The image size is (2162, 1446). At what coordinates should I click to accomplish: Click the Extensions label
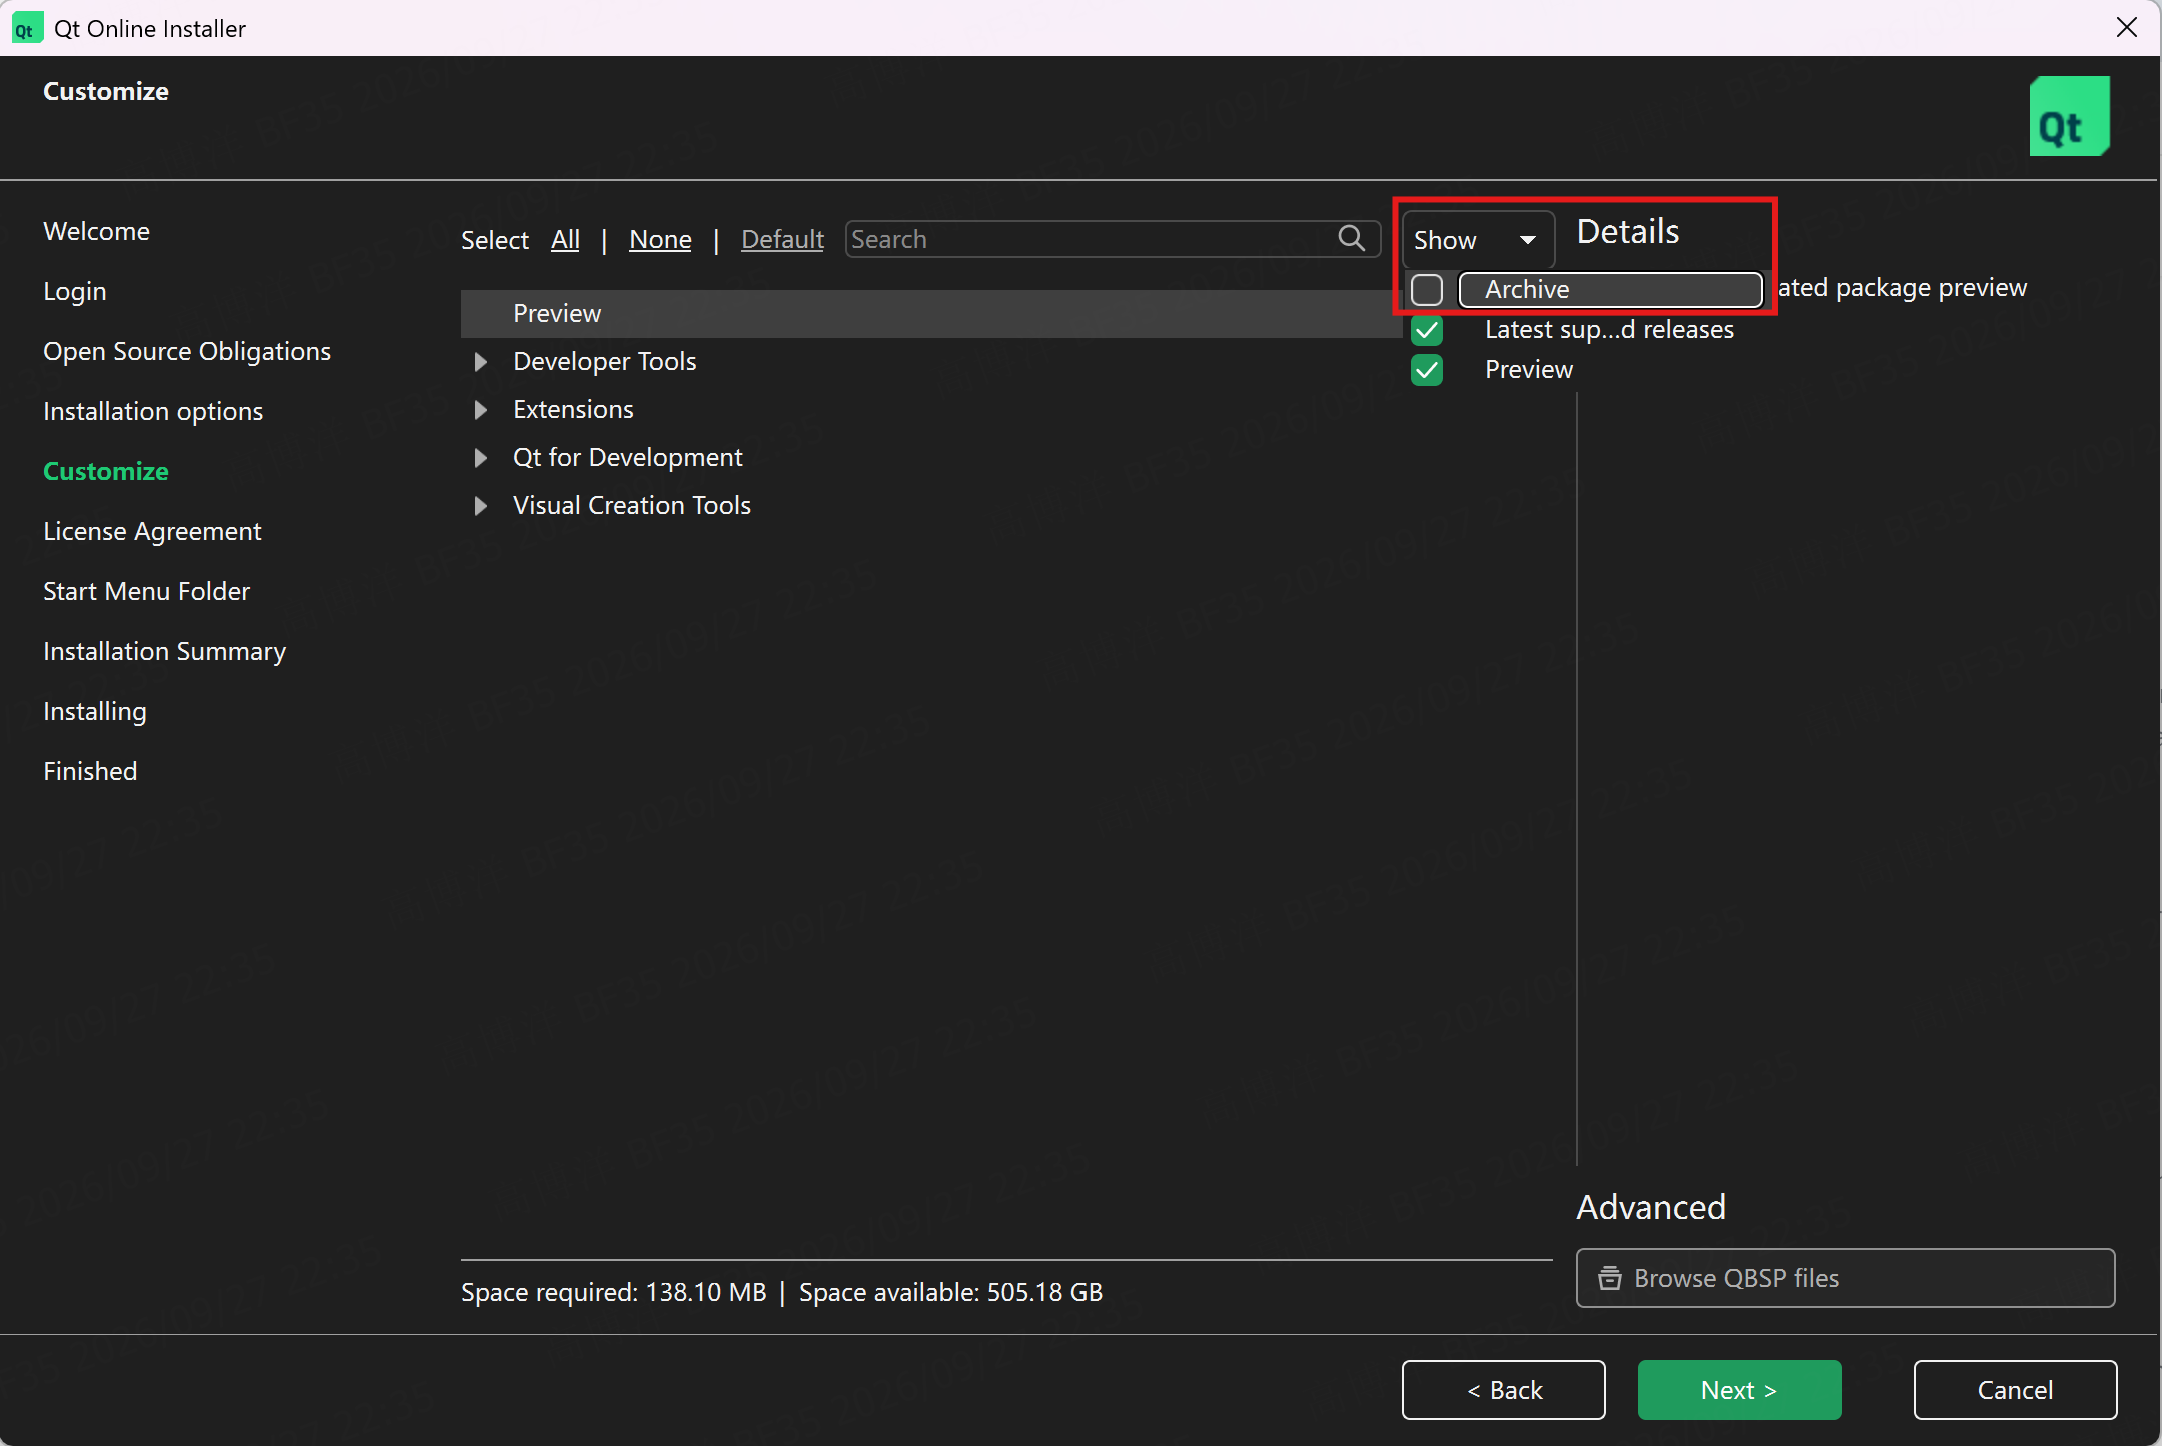573,409
